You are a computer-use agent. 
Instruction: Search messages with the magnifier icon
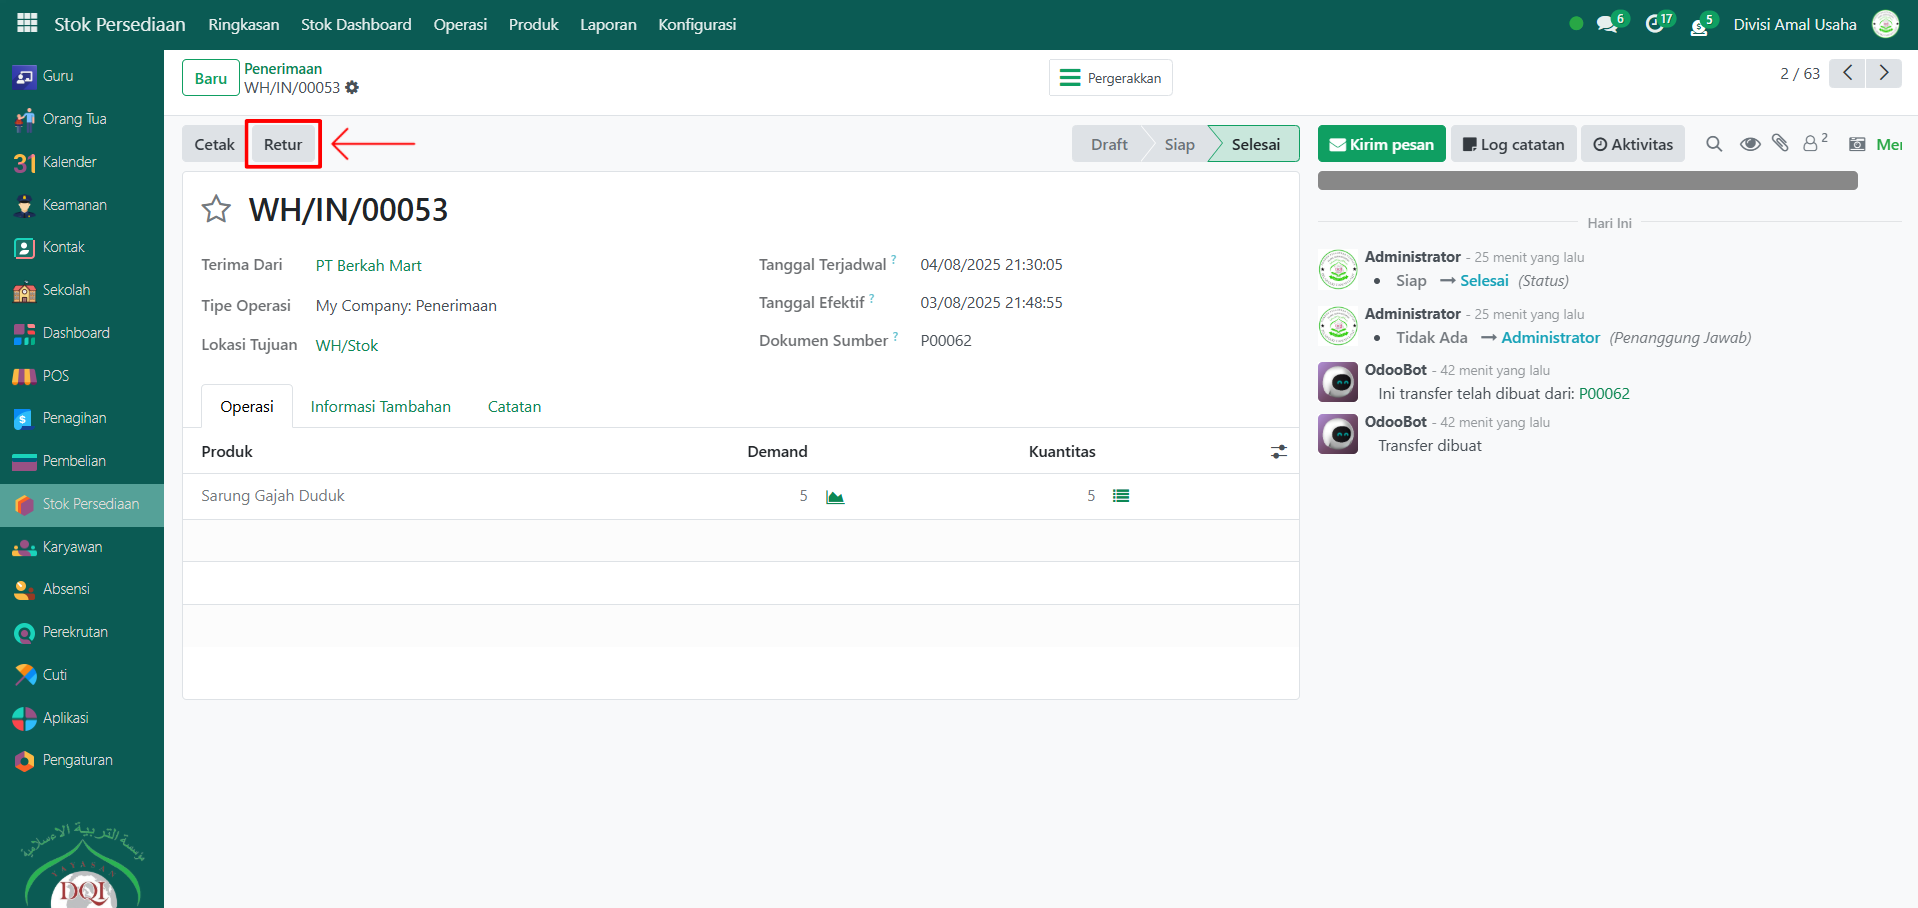point(1714,144)
